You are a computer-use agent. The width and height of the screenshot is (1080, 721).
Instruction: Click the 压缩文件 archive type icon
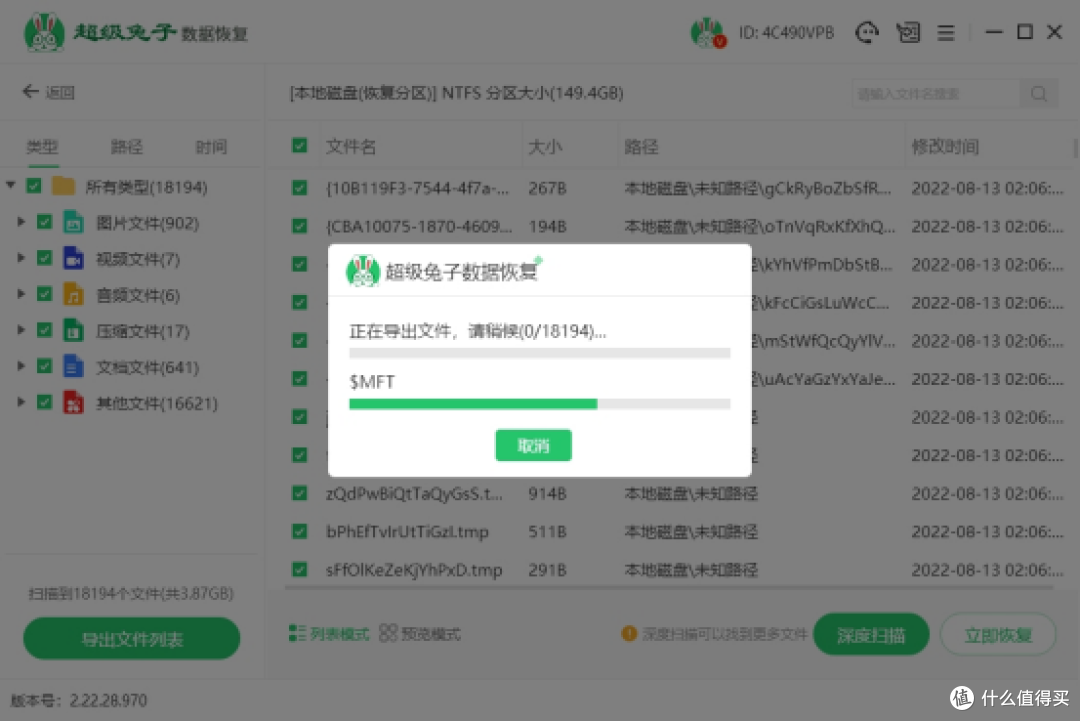73,331
